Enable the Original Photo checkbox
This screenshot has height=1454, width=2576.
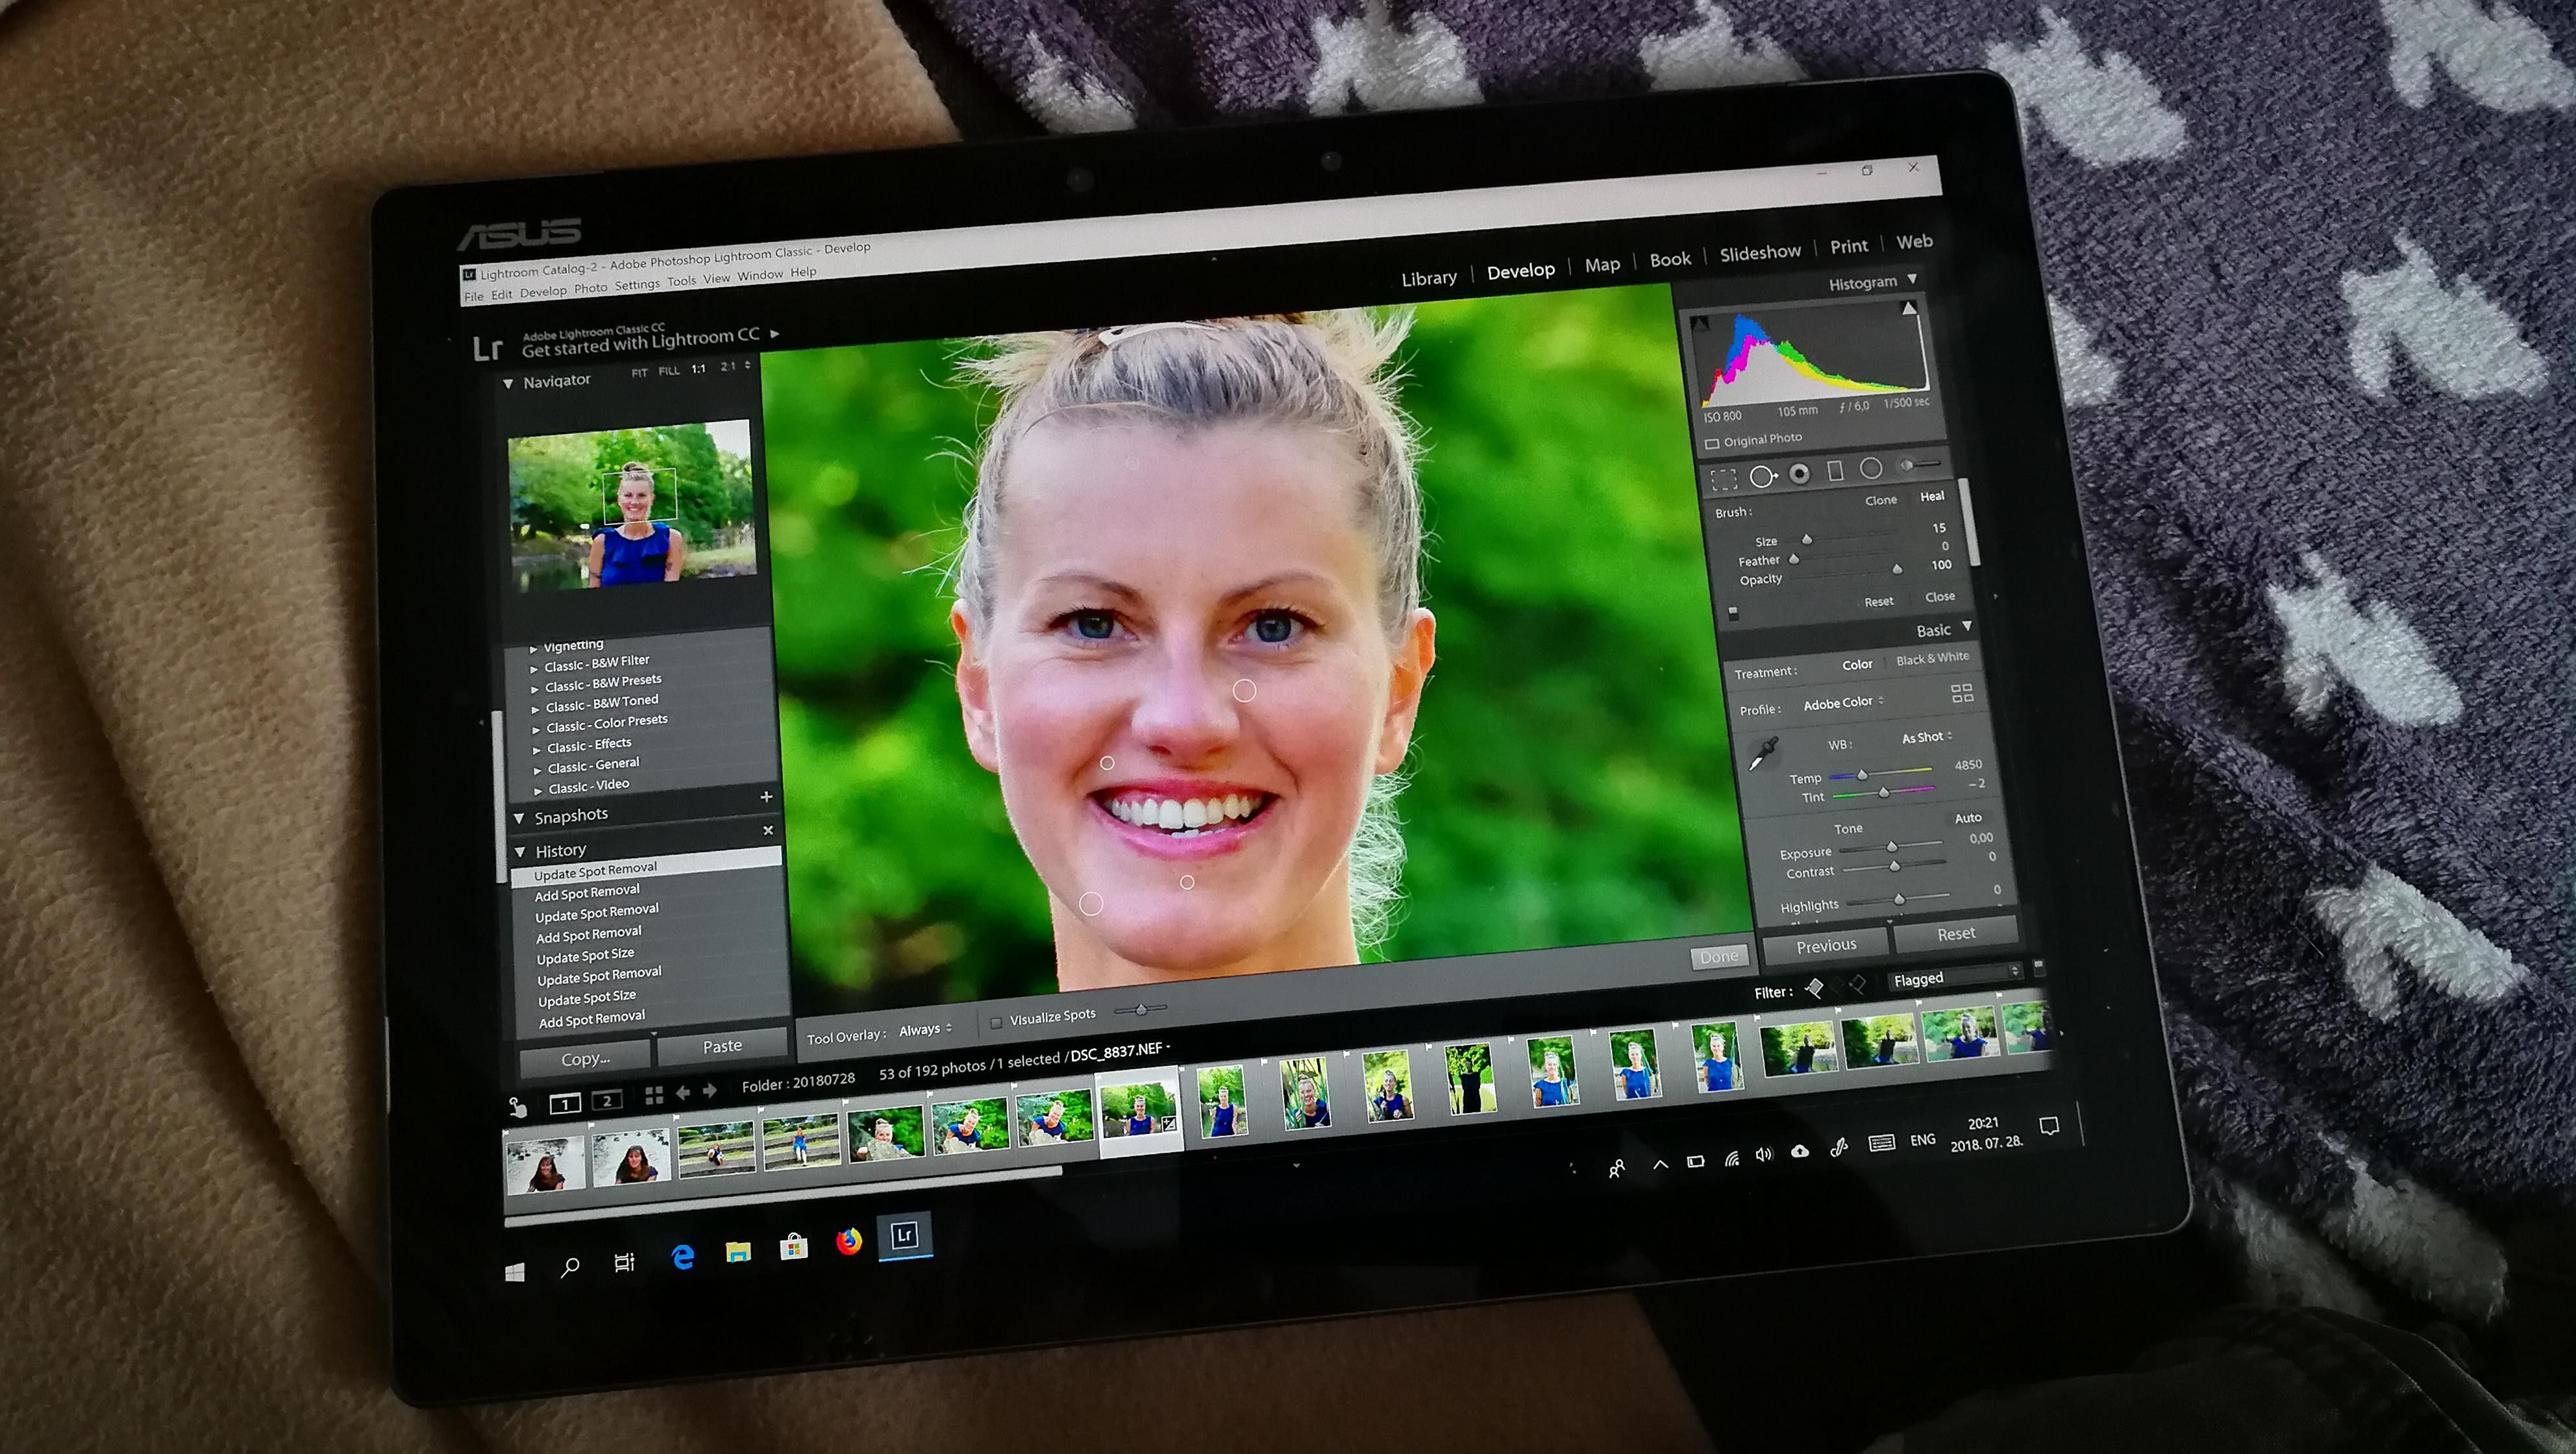1711,443
